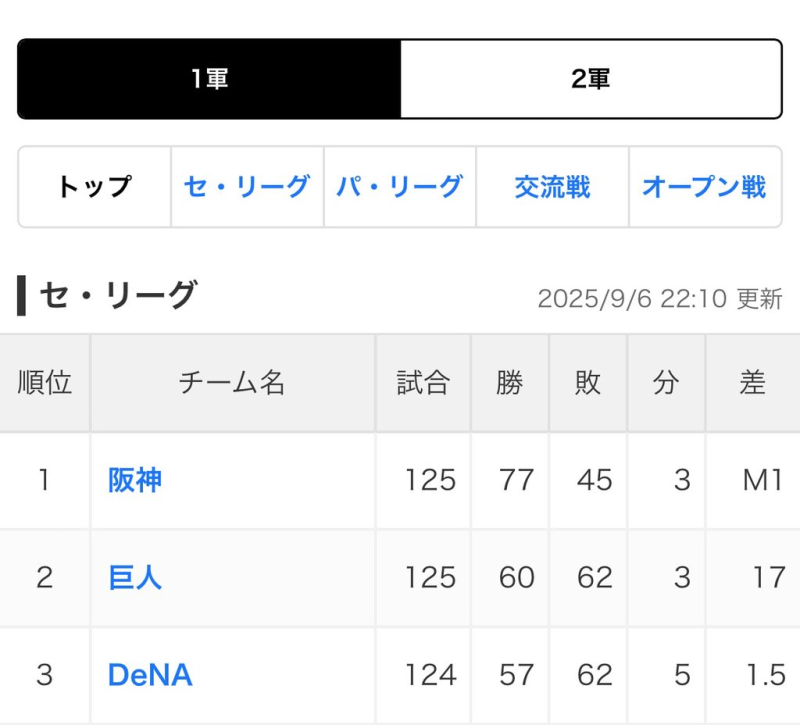This screenshot has height=725, width=800.
Task: Open the DeNA team link
Action: tap(150, 675)
